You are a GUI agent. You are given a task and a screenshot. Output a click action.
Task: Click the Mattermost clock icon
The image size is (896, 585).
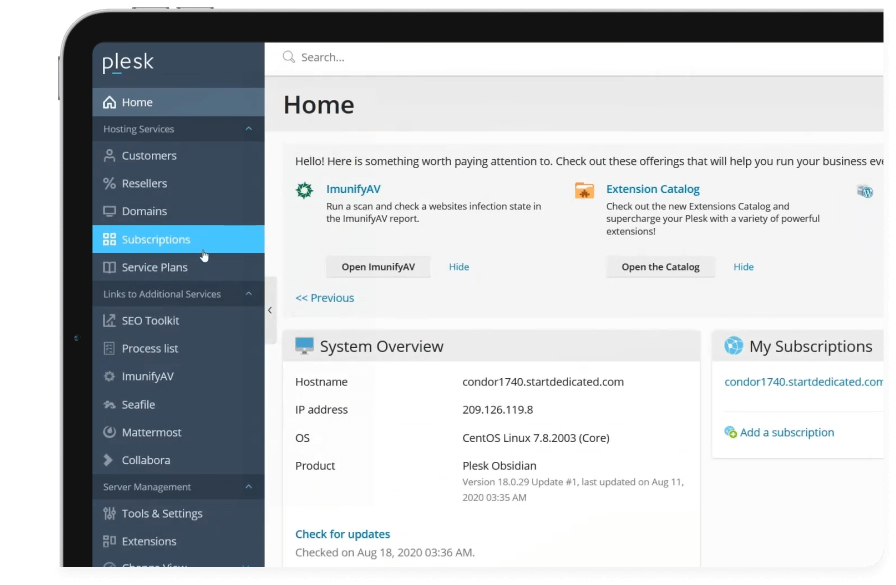108,432
